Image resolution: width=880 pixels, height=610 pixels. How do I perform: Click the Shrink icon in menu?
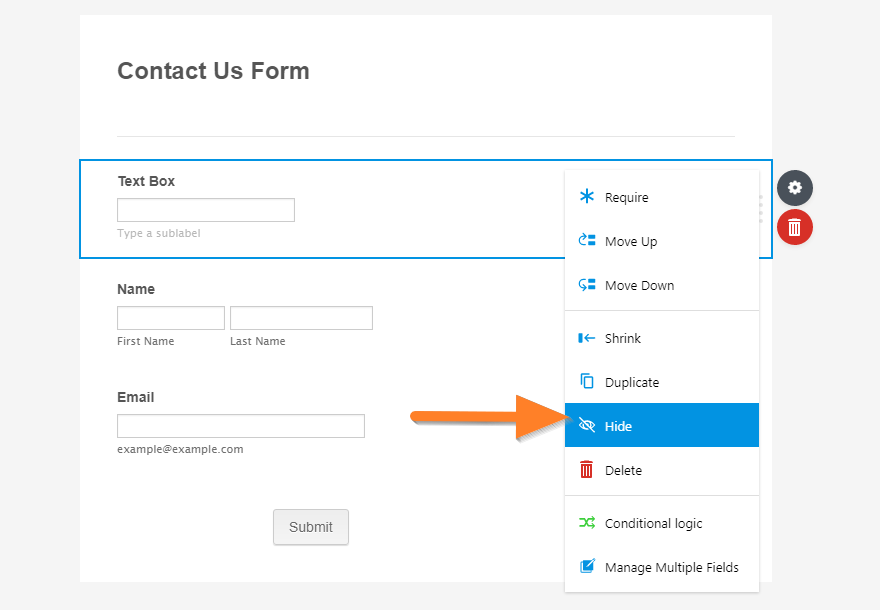(x=587, y=338)
